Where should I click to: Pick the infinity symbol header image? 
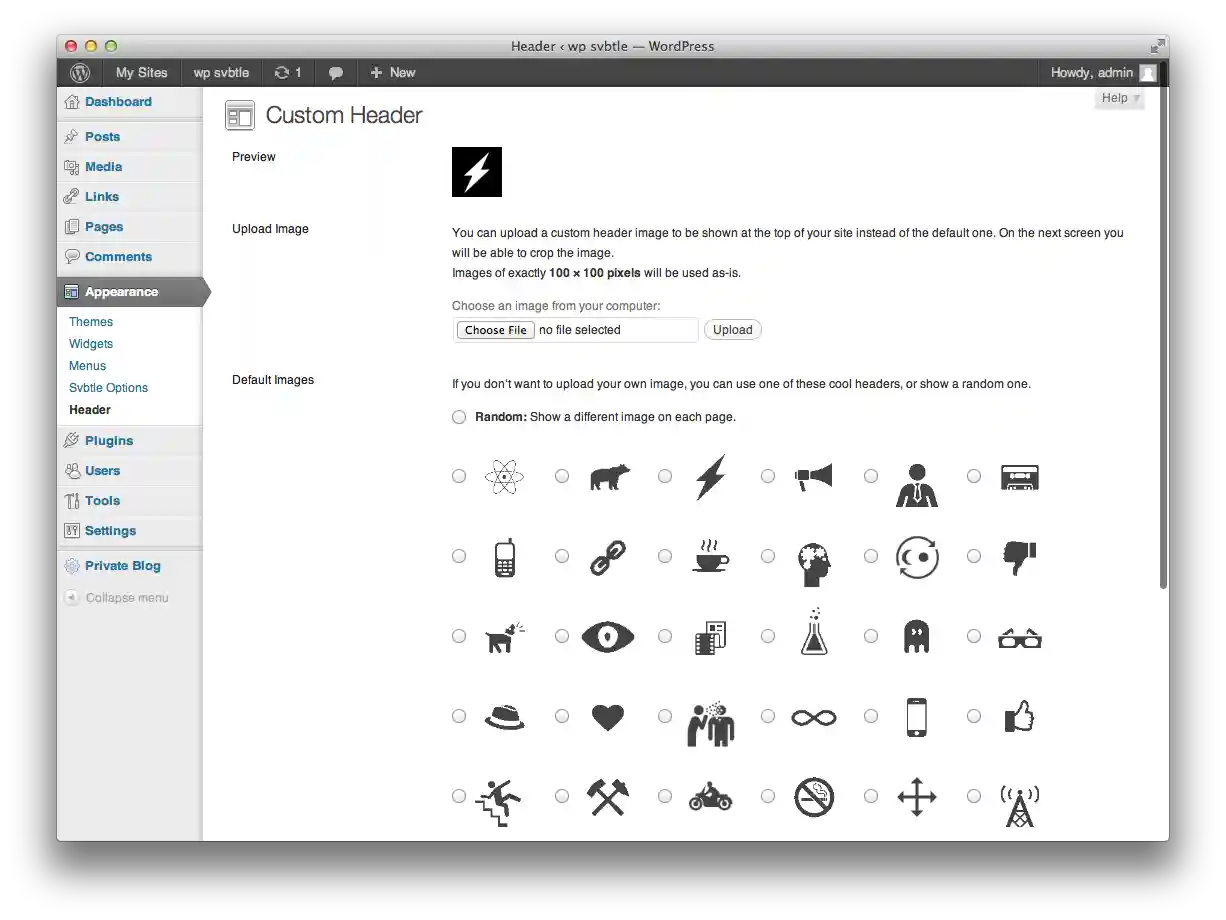814,717
